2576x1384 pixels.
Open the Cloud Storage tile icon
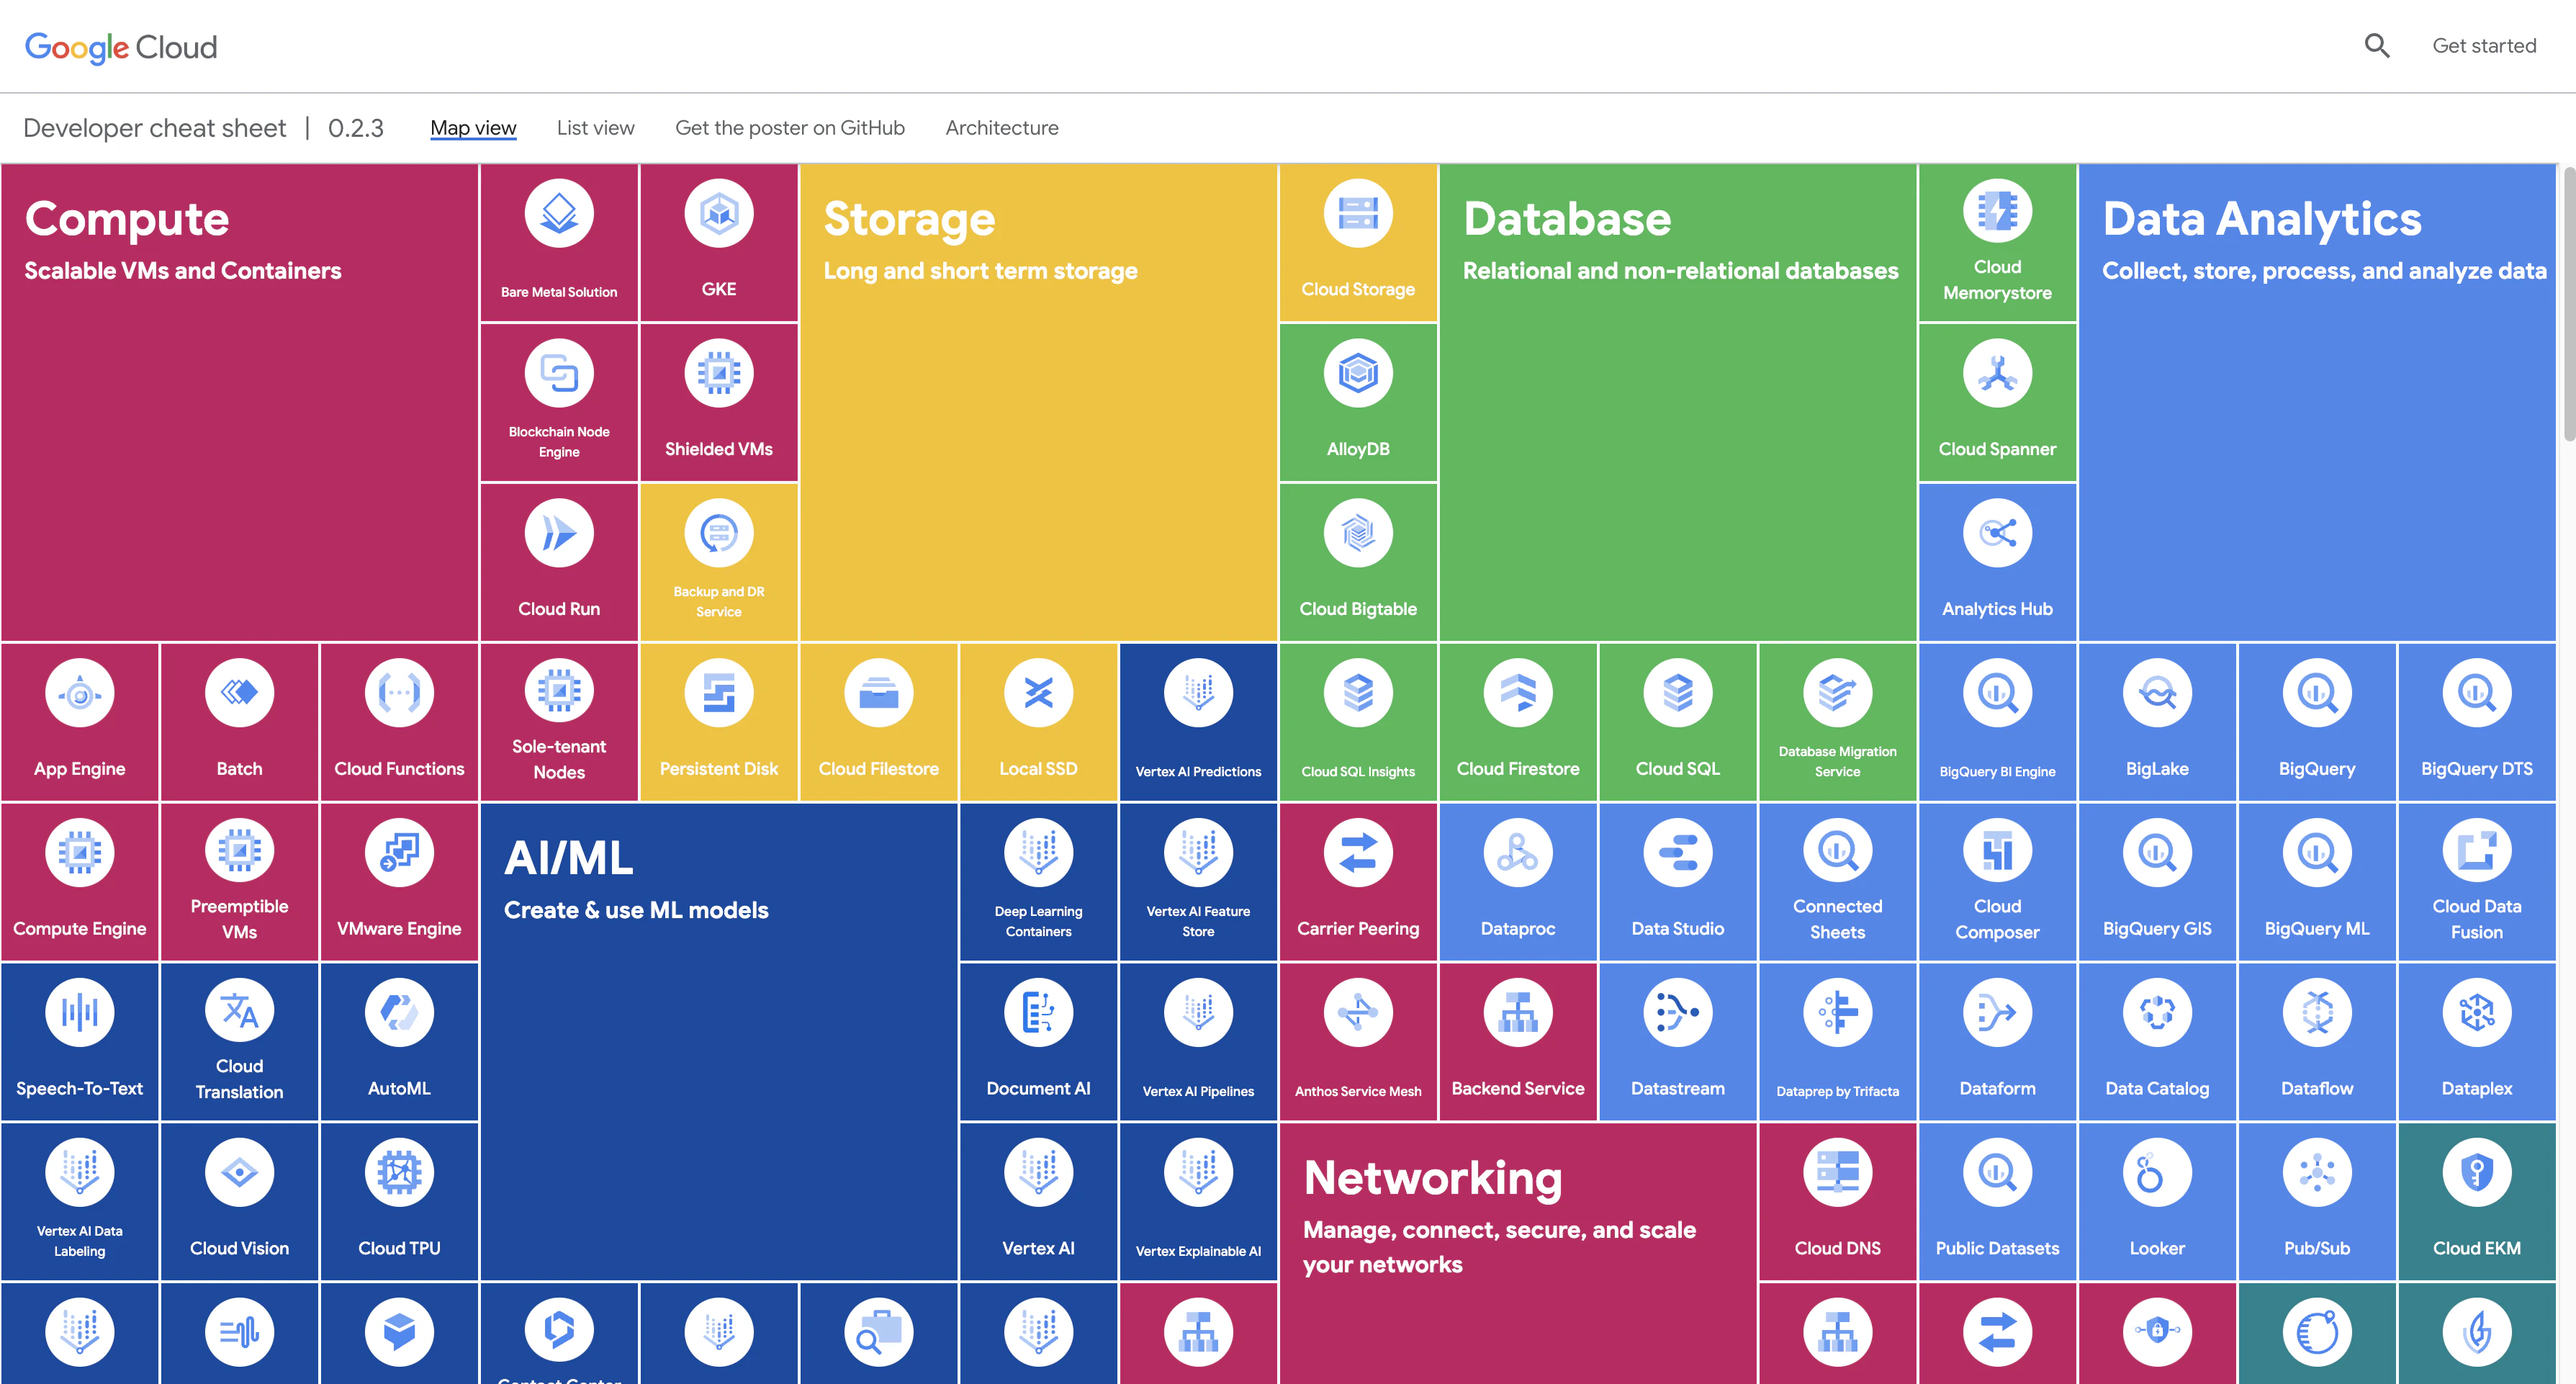pos(1358,213)
